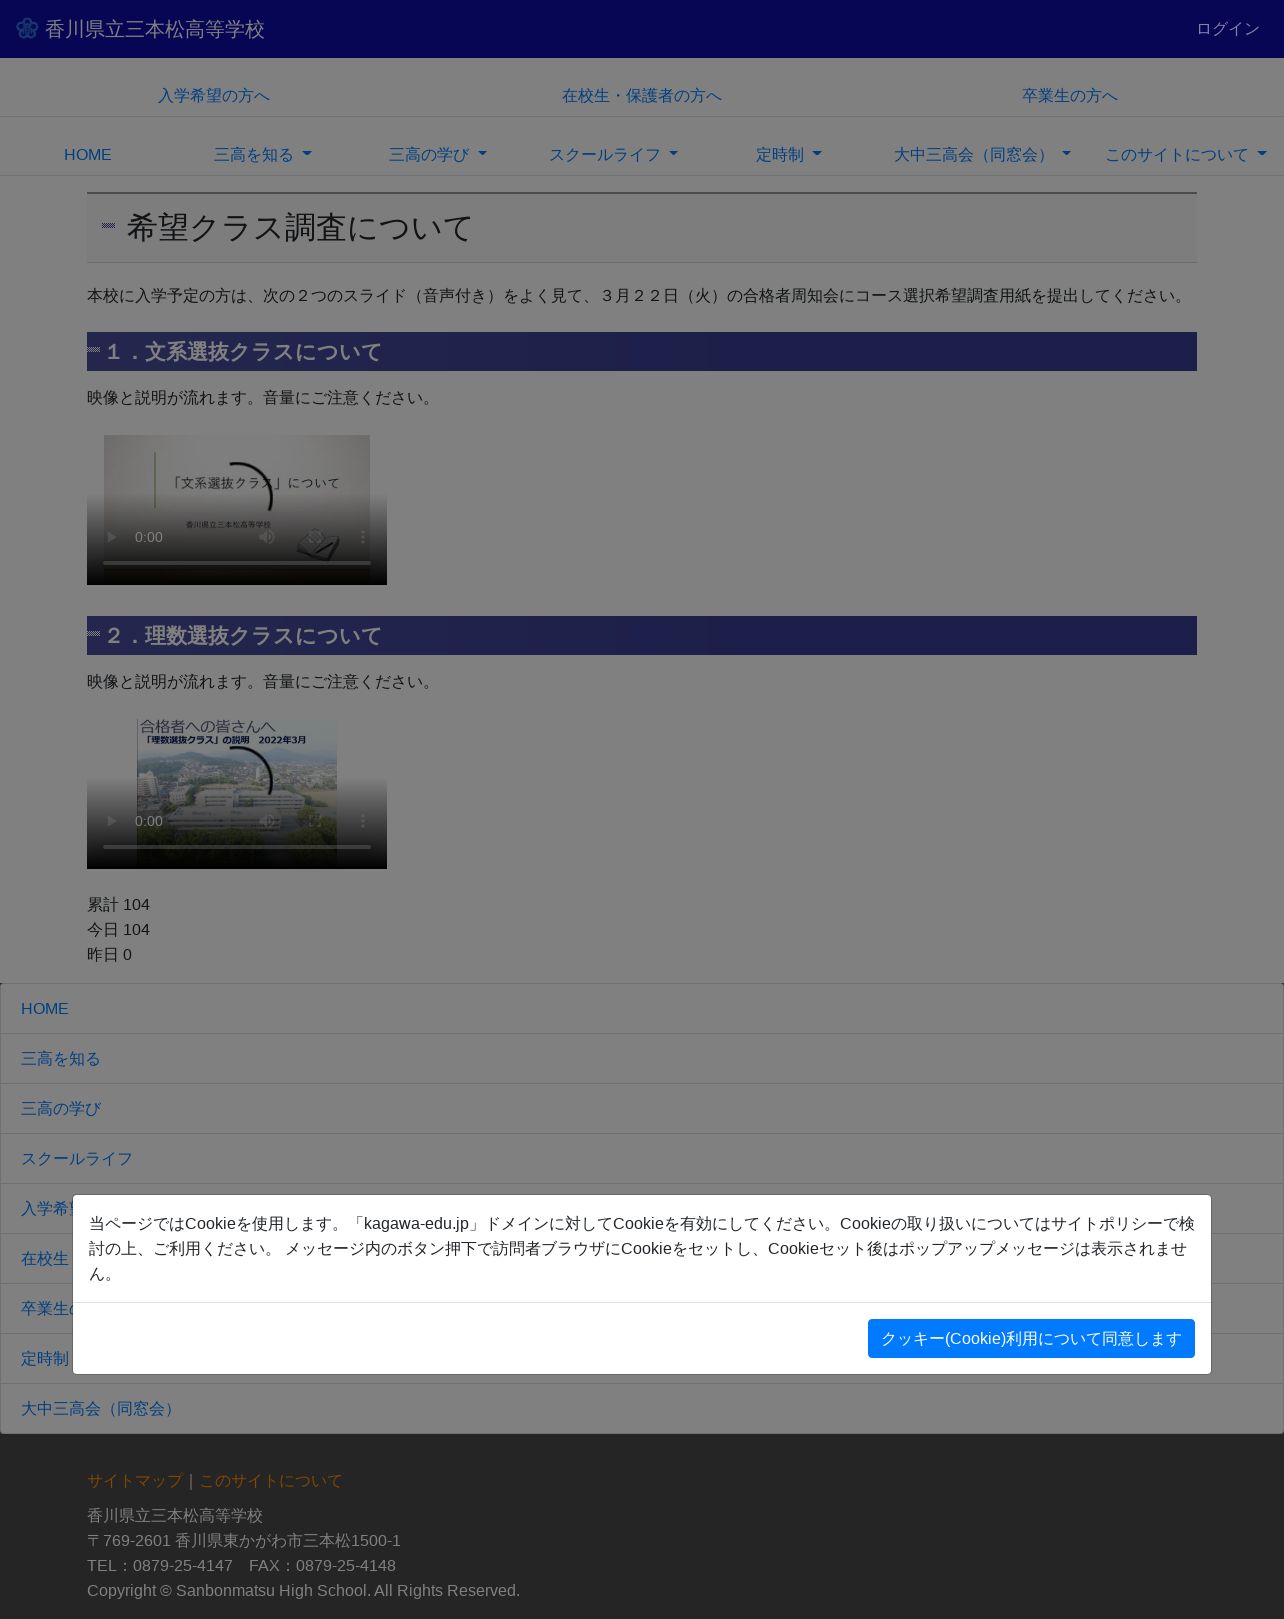1284x1619 pixels.
Task: Open 卒業生の方へ page
Action: pos(1070,96)
